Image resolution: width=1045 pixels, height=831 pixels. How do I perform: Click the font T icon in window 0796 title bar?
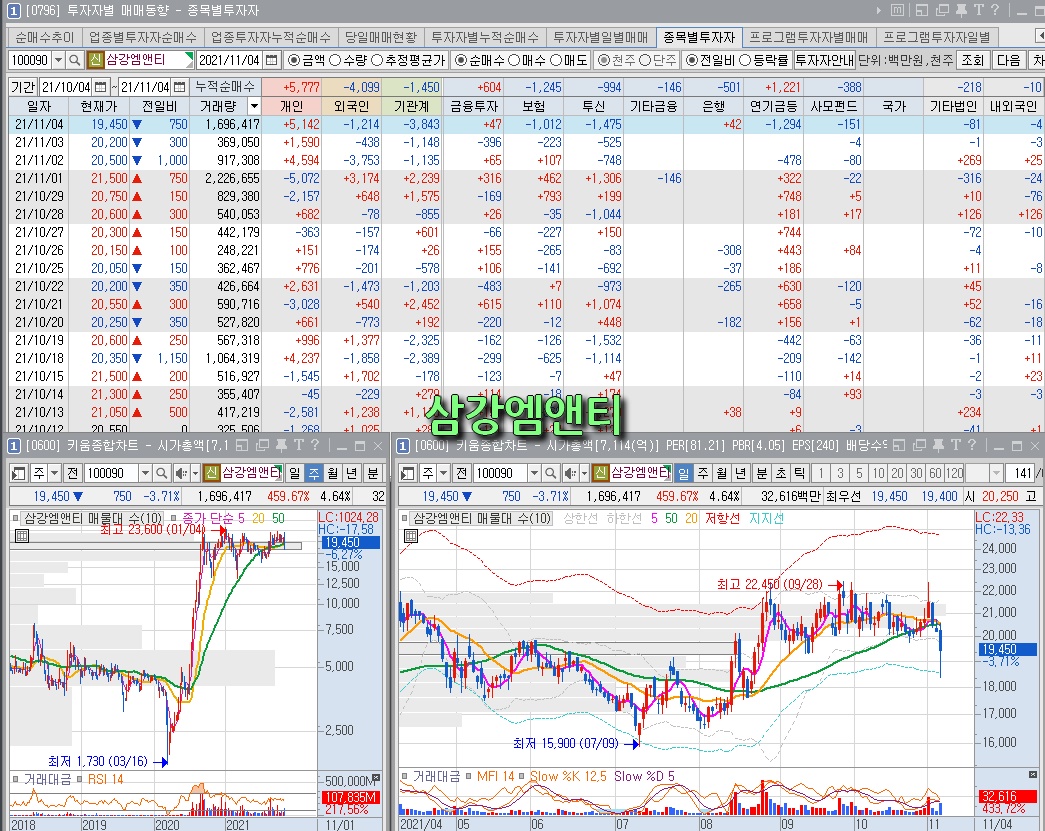tap(978, 10)
